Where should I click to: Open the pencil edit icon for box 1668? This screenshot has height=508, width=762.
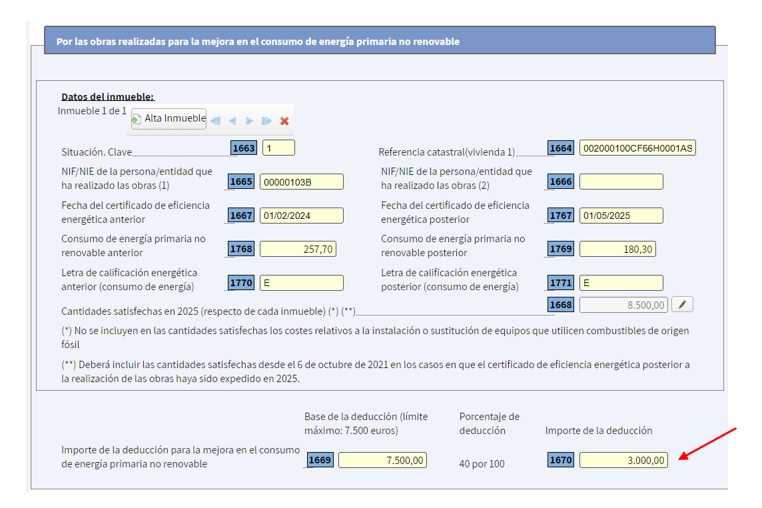[682, 305]
